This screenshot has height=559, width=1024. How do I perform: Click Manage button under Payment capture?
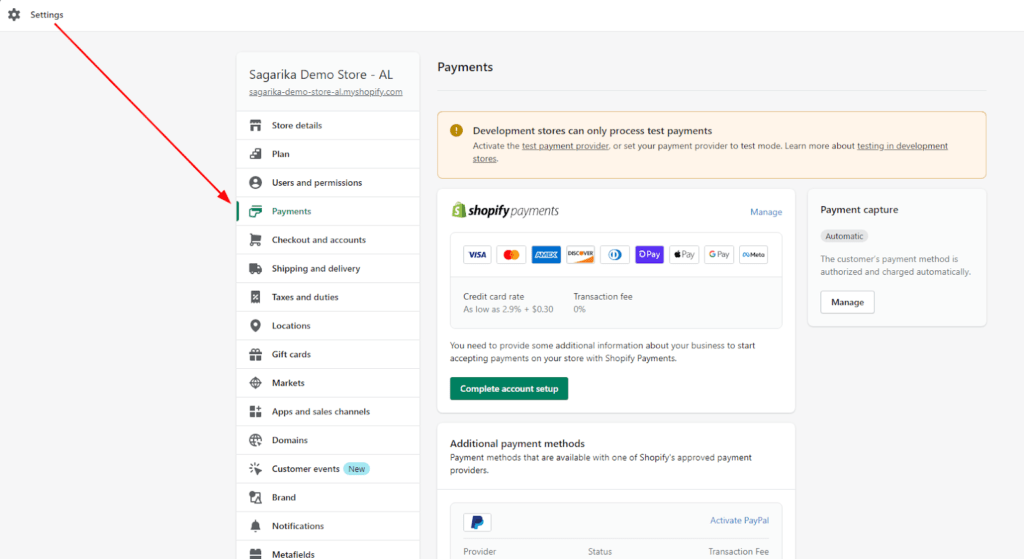847,302
